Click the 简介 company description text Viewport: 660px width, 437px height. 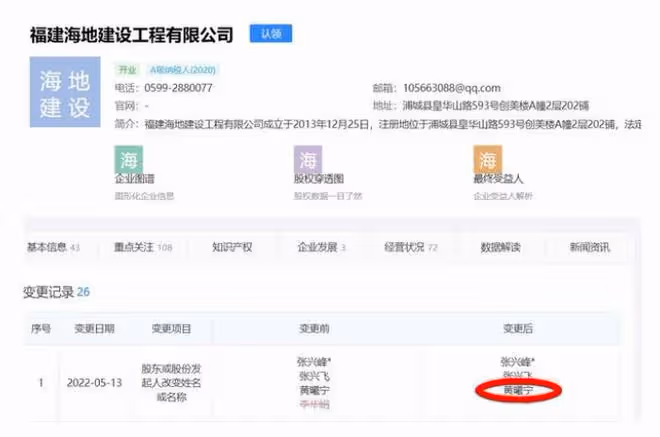(393, 124)
